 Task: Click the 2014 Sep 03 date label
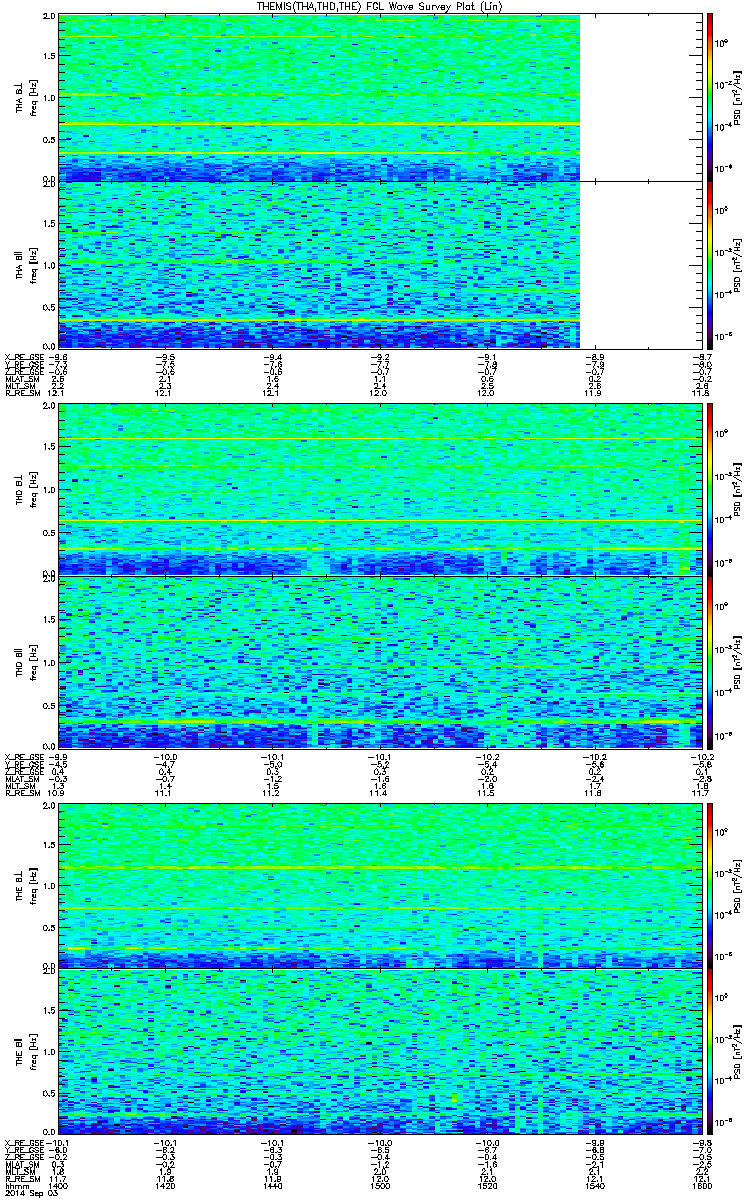pos(28,1192)
